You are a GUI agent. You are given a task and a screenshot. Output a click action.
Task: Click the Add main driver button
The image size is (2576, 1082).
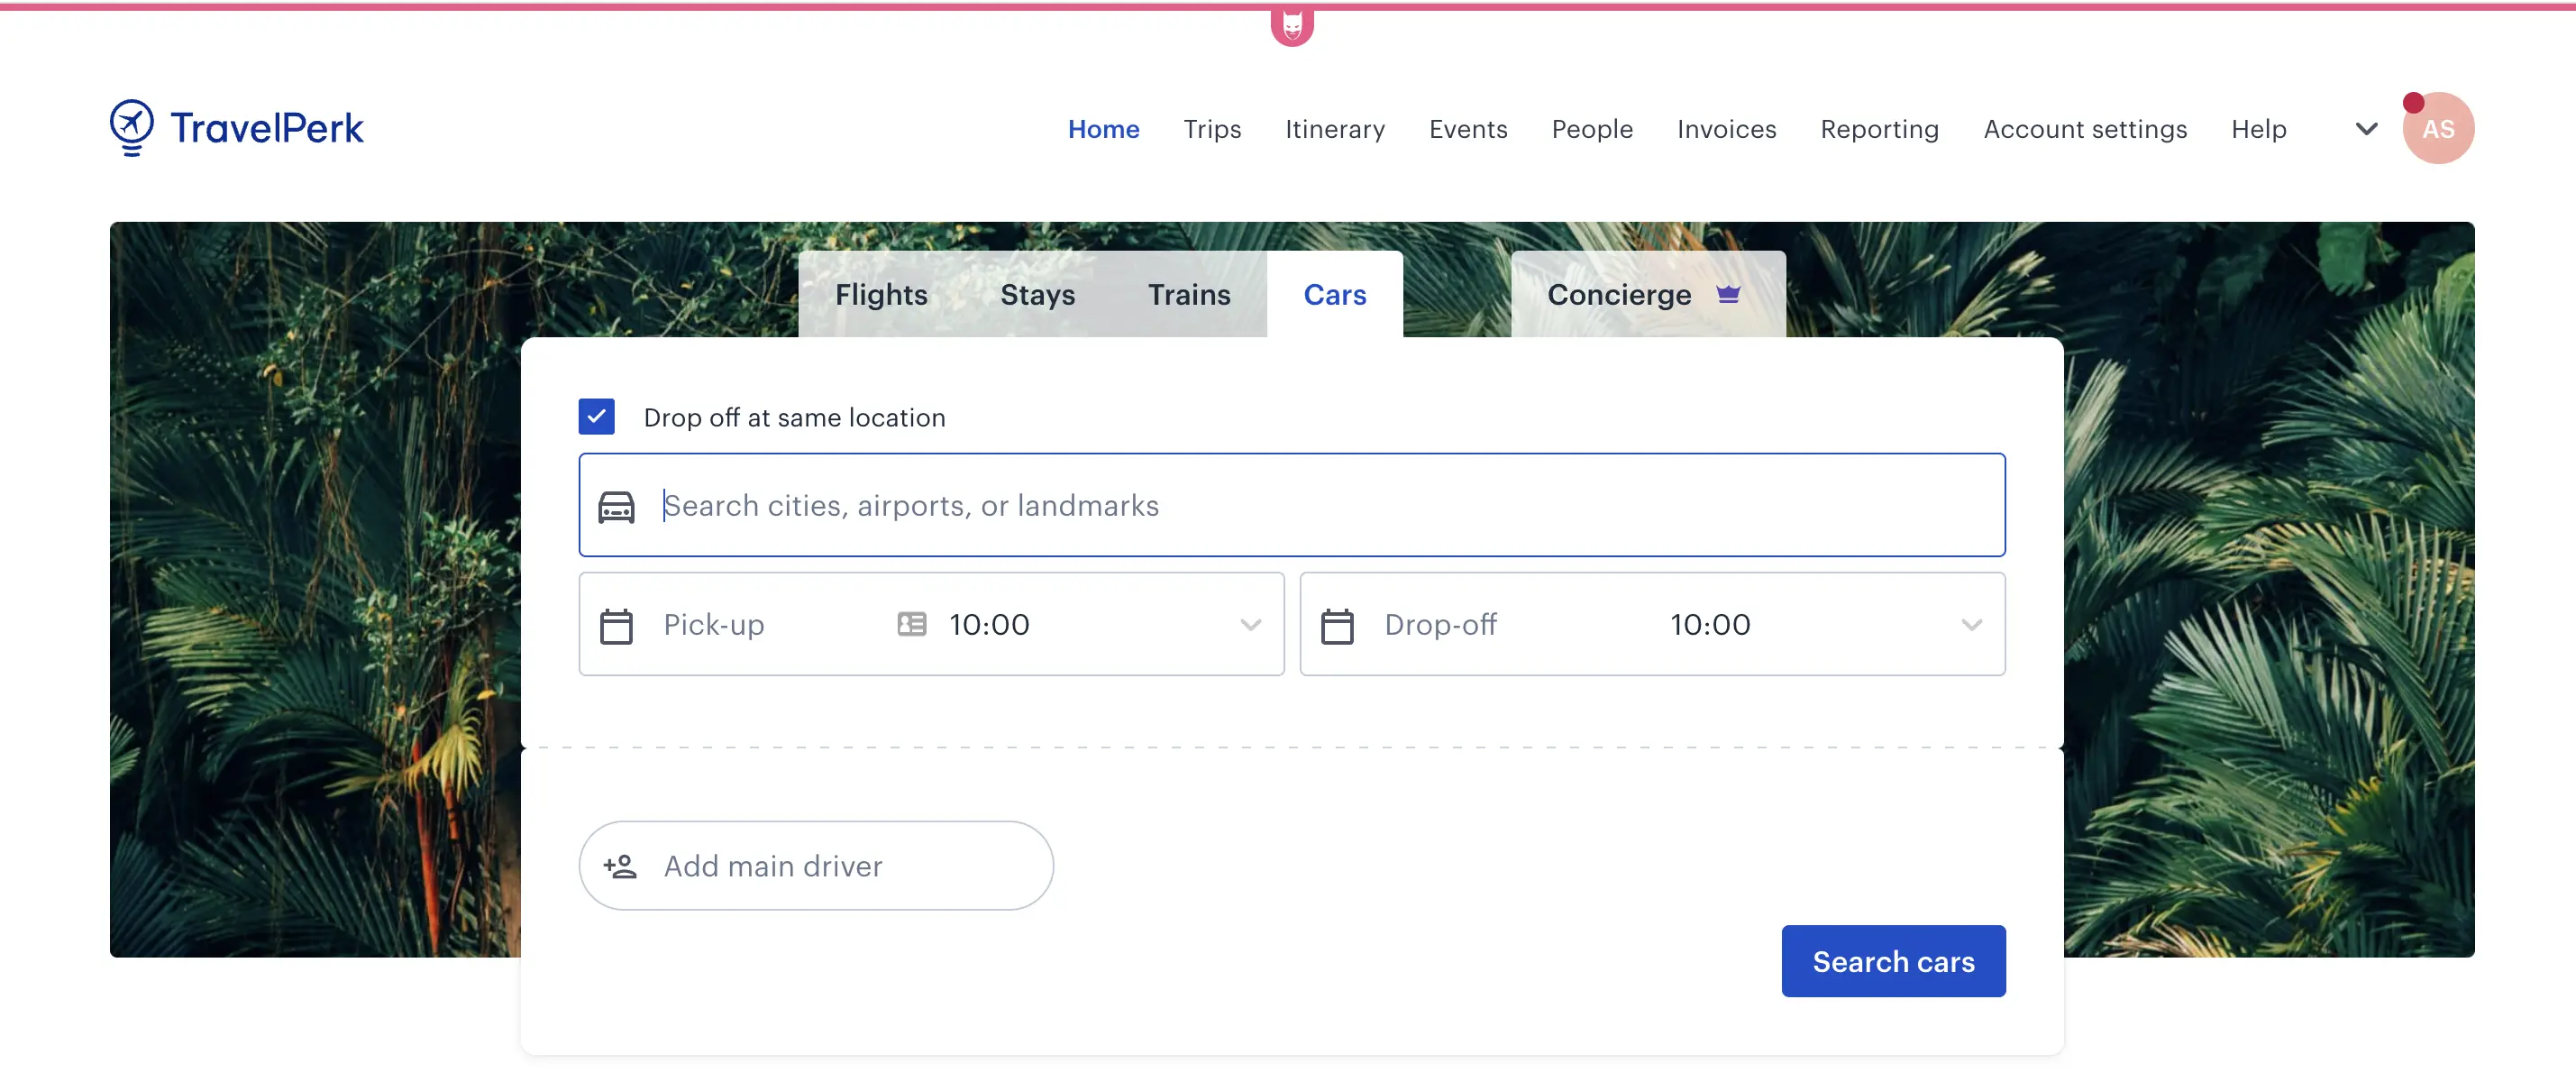click(x=816, y=866)
